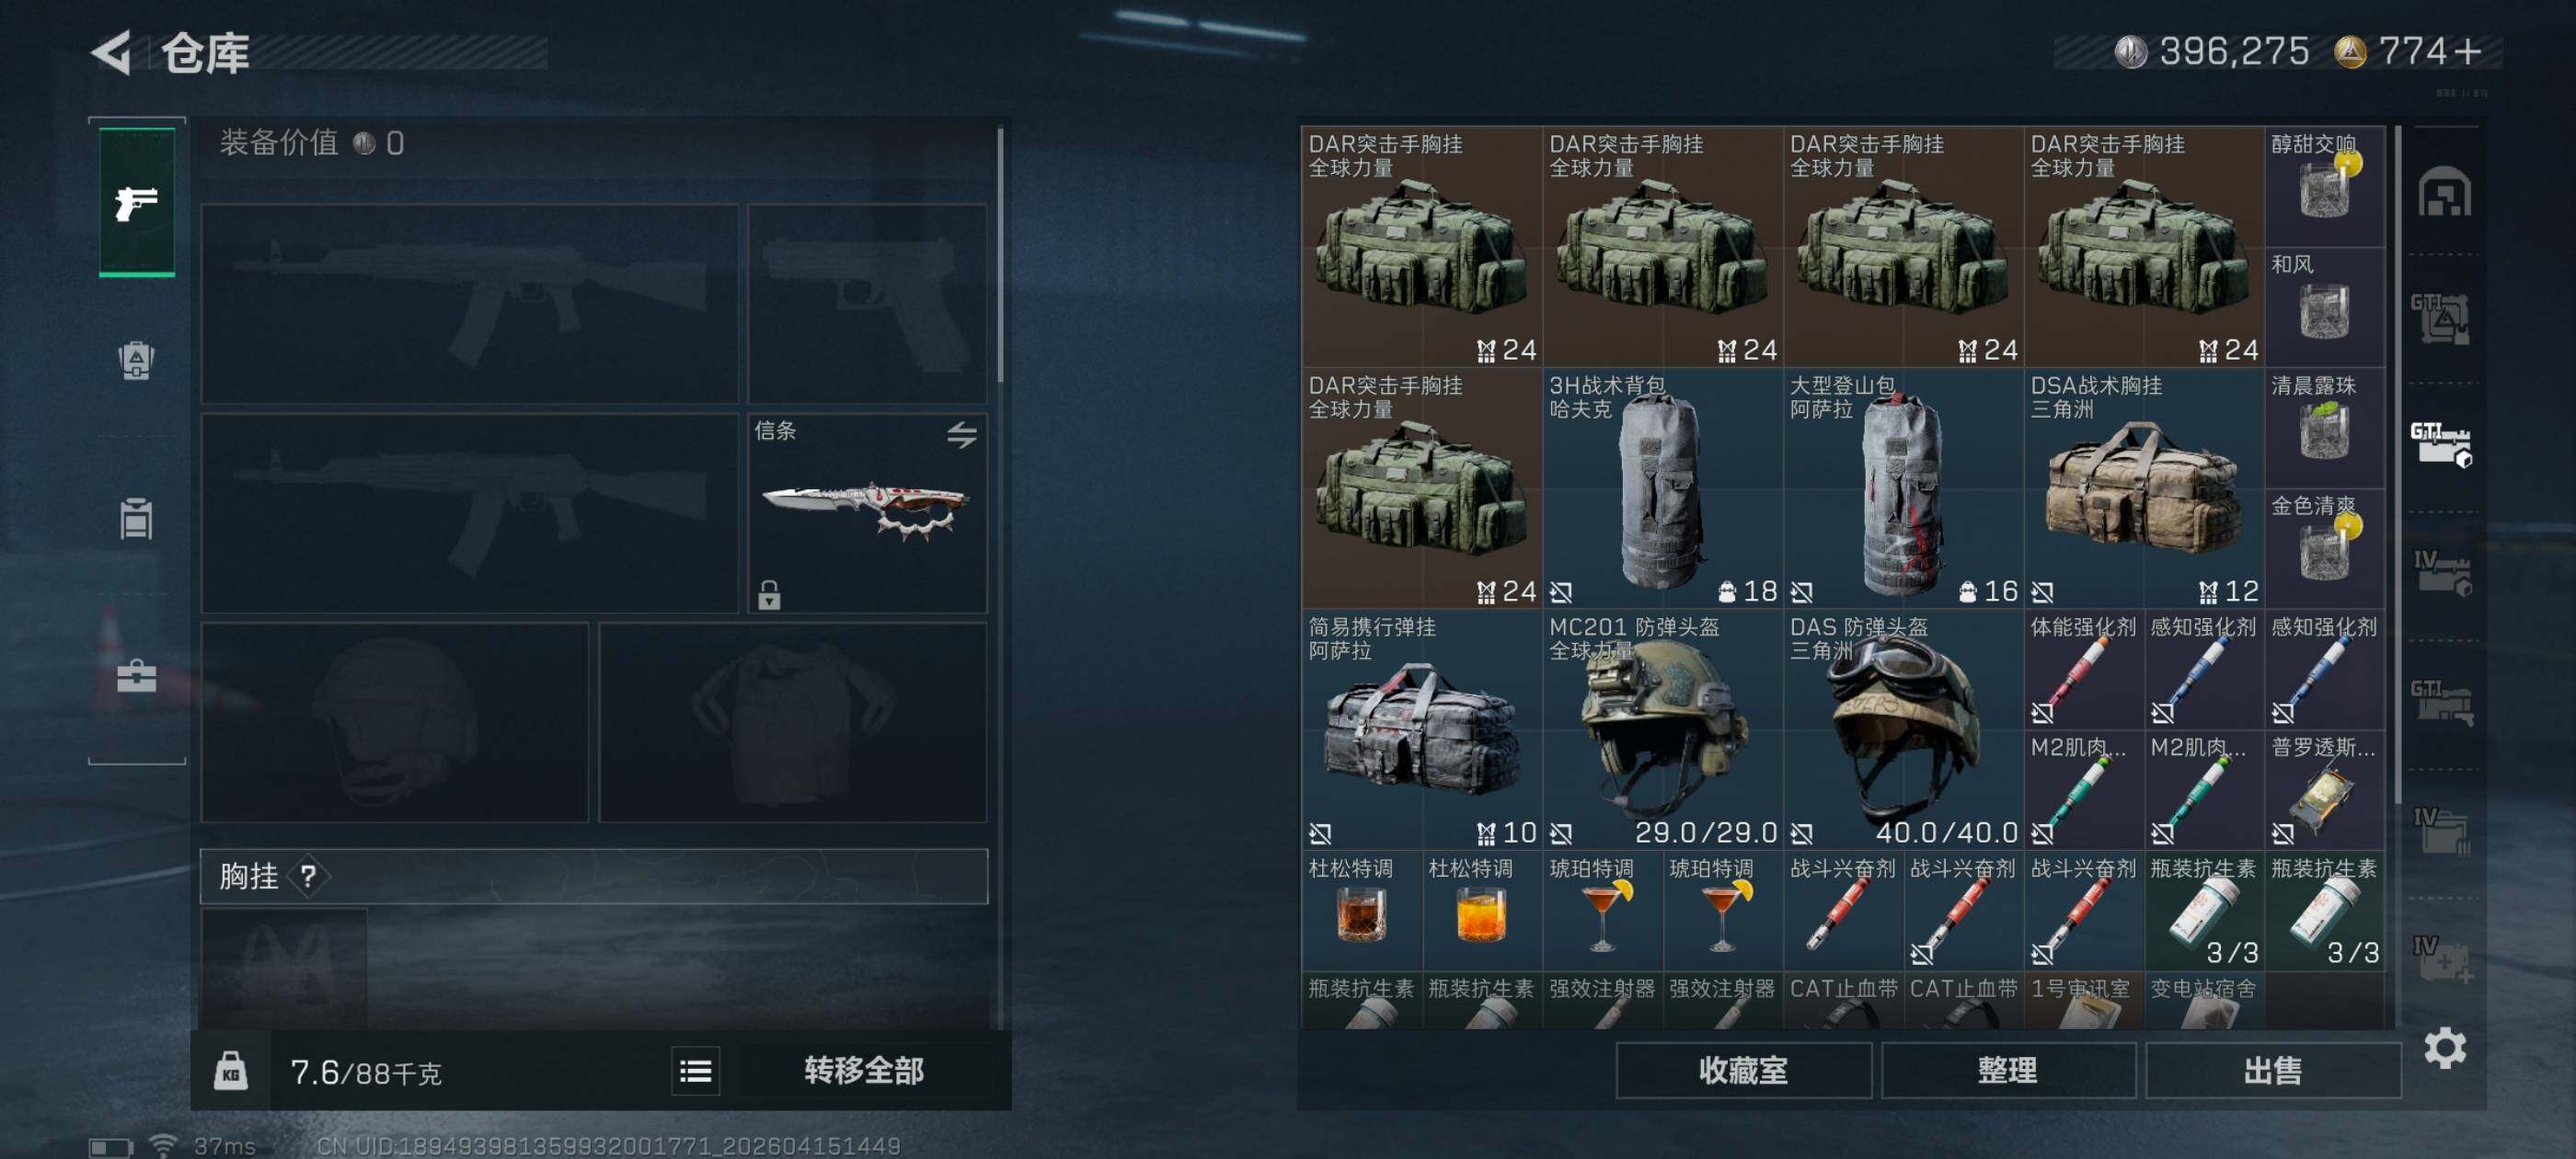
Task: Click the stash inventory scrollbar
Action: pyautogui.click(x=2398, y=465)
